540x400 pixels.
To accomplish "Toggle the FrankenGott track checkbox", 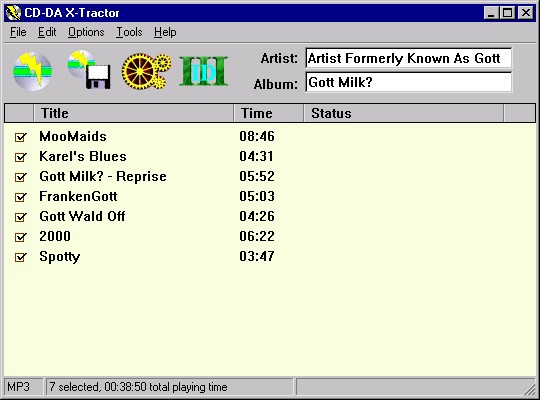I will click(20, 197).
